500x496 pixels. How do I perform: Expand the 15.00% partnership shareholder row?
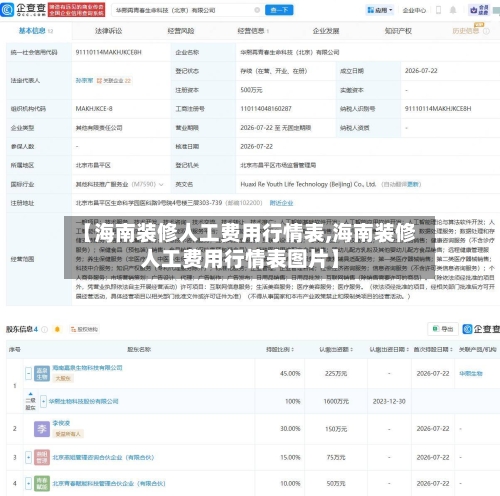[29, 457]
